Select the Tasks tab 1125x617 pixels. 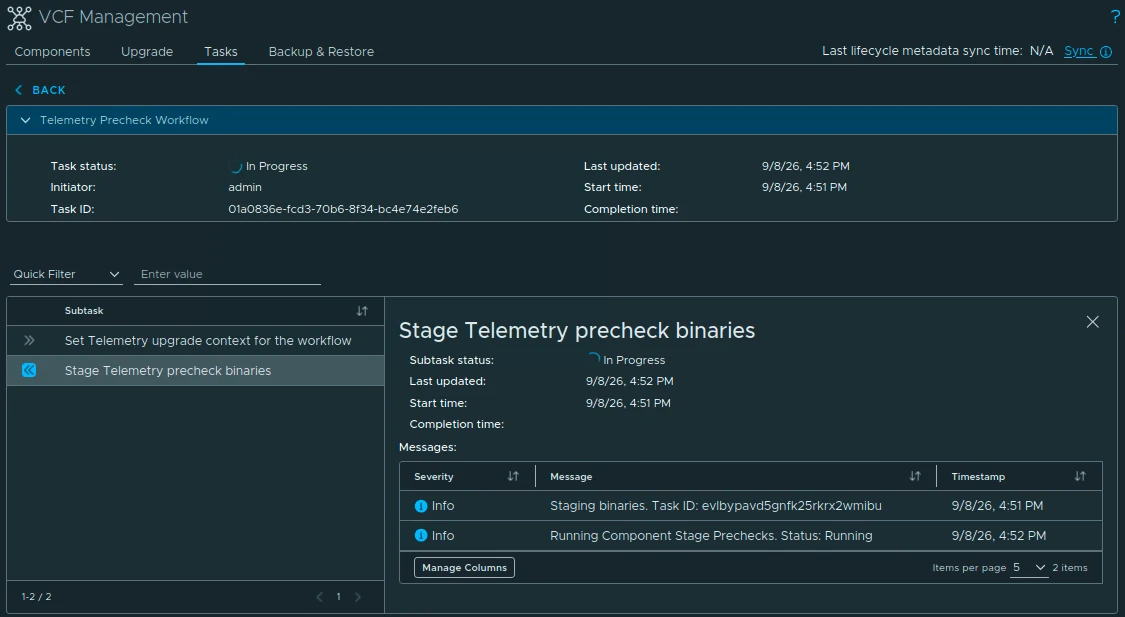tap(220, 52)
